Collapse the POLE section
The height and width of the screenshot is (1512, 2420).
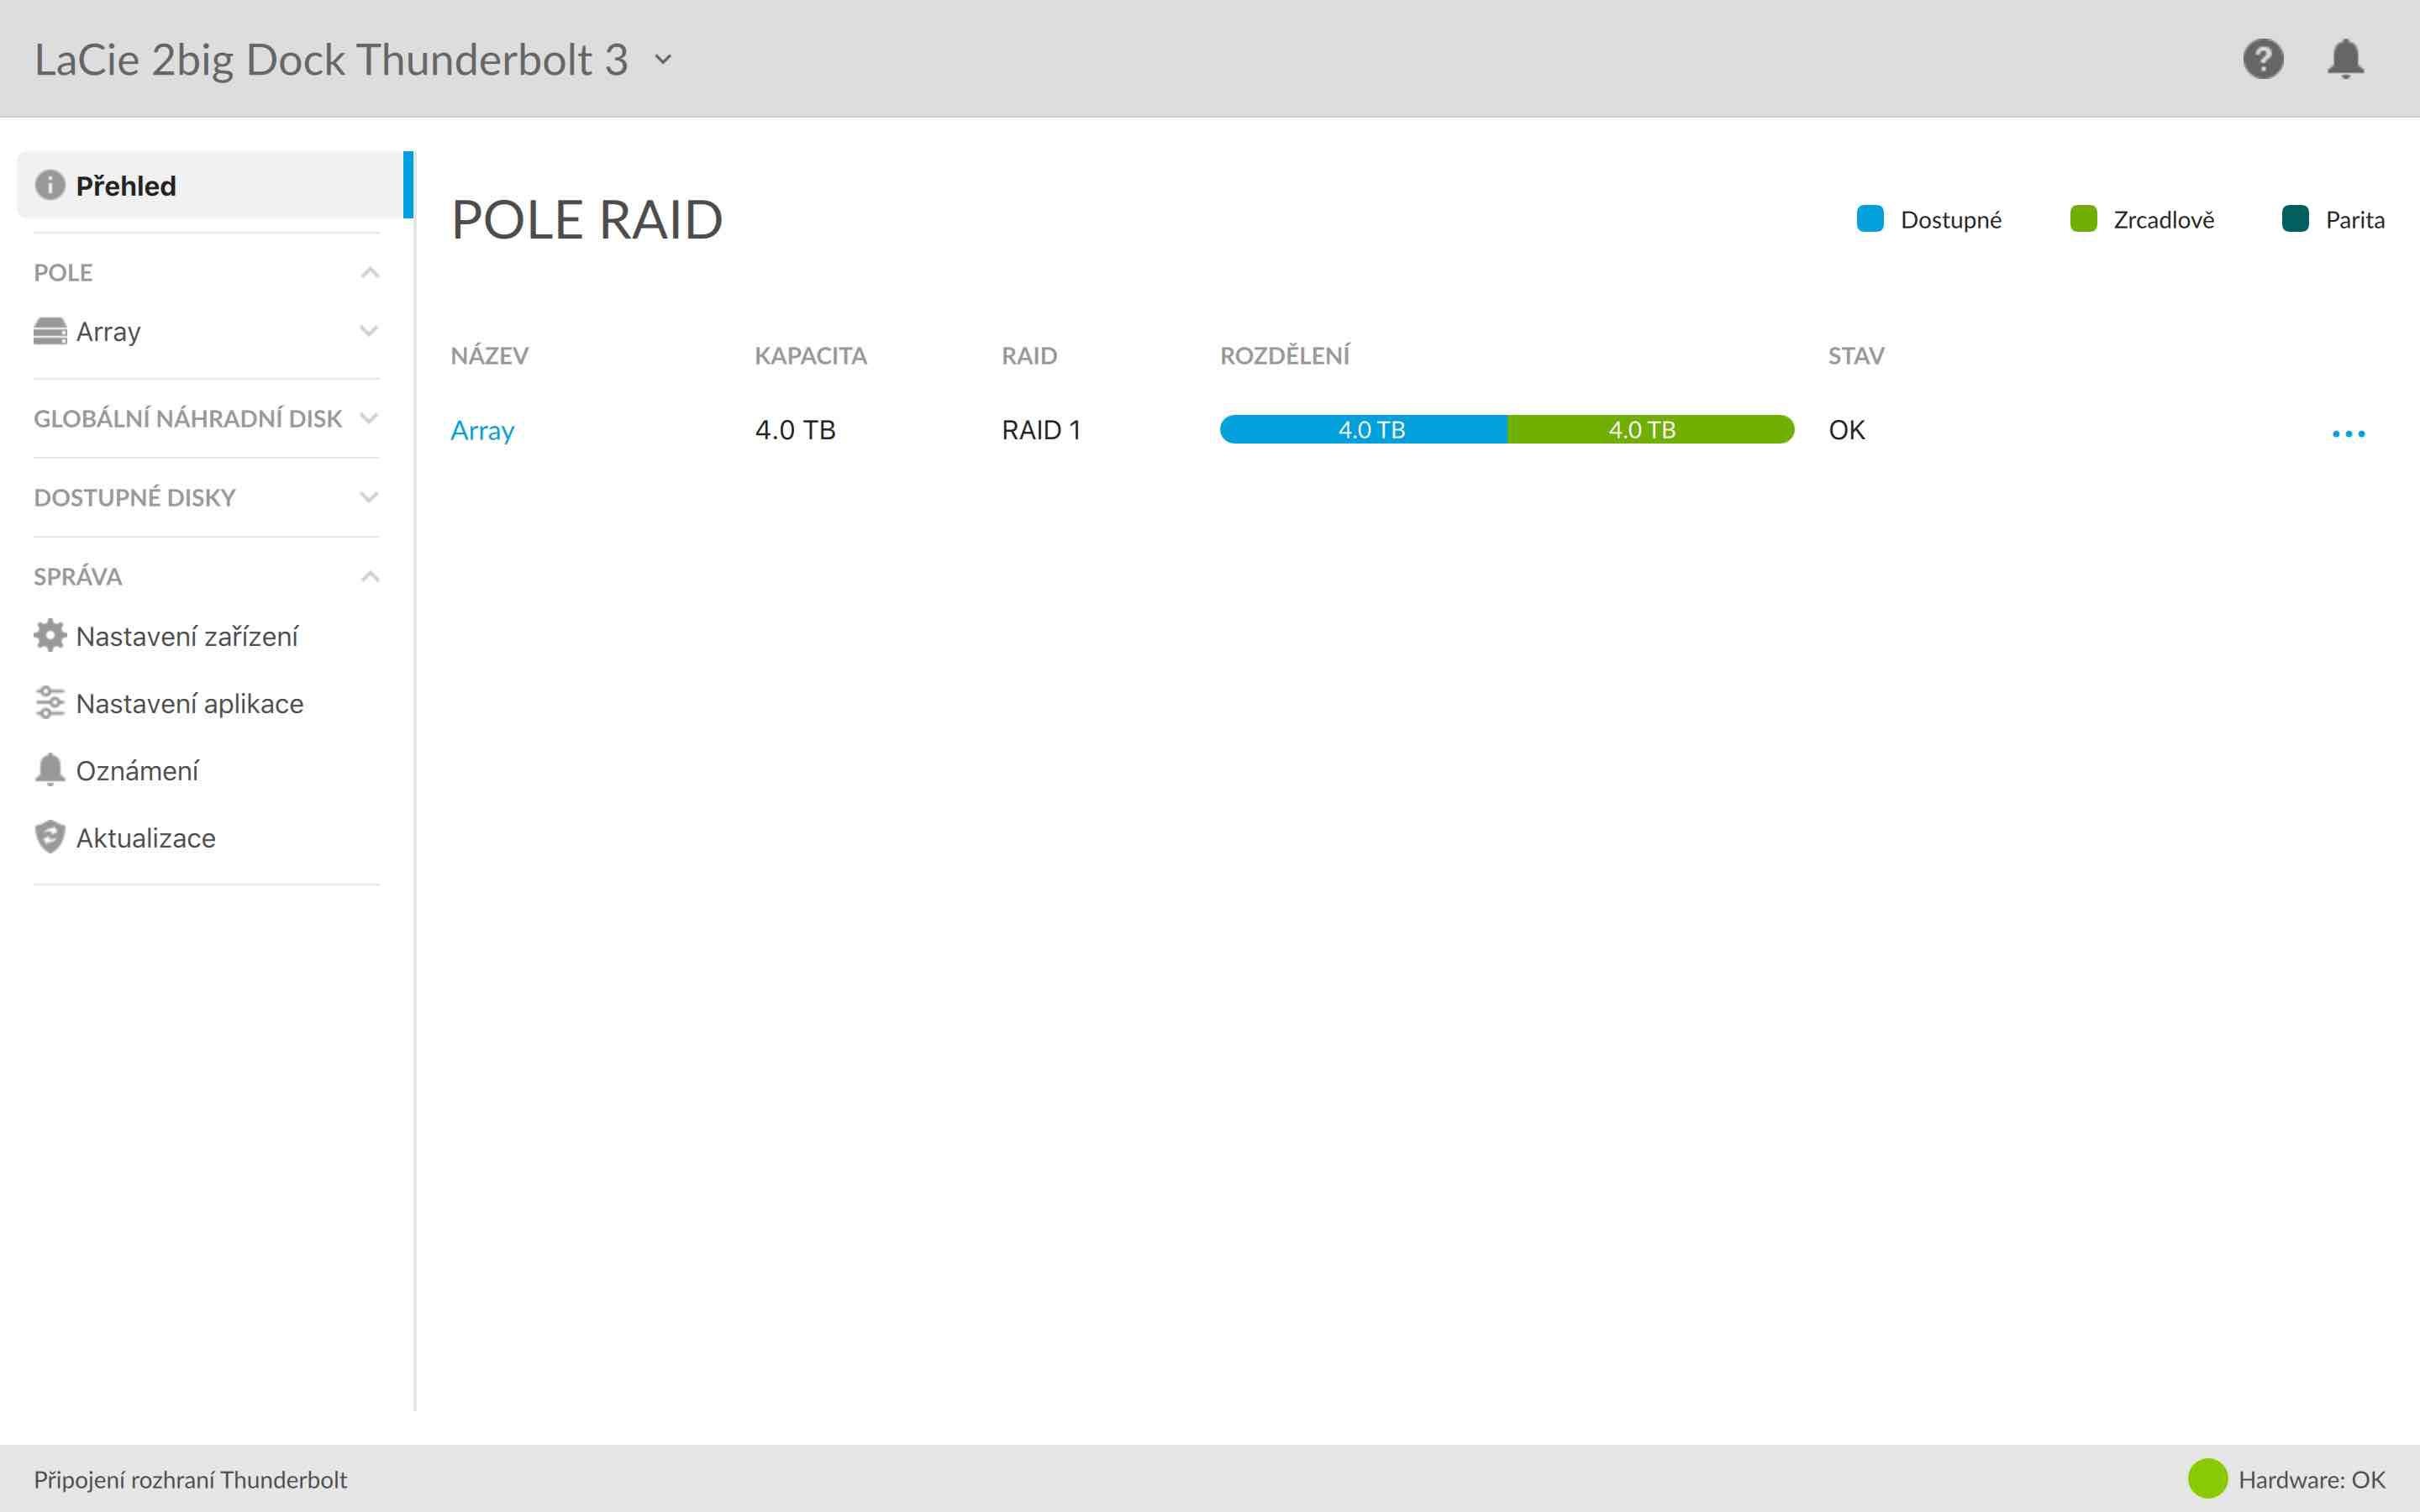(x=370, y=272)
